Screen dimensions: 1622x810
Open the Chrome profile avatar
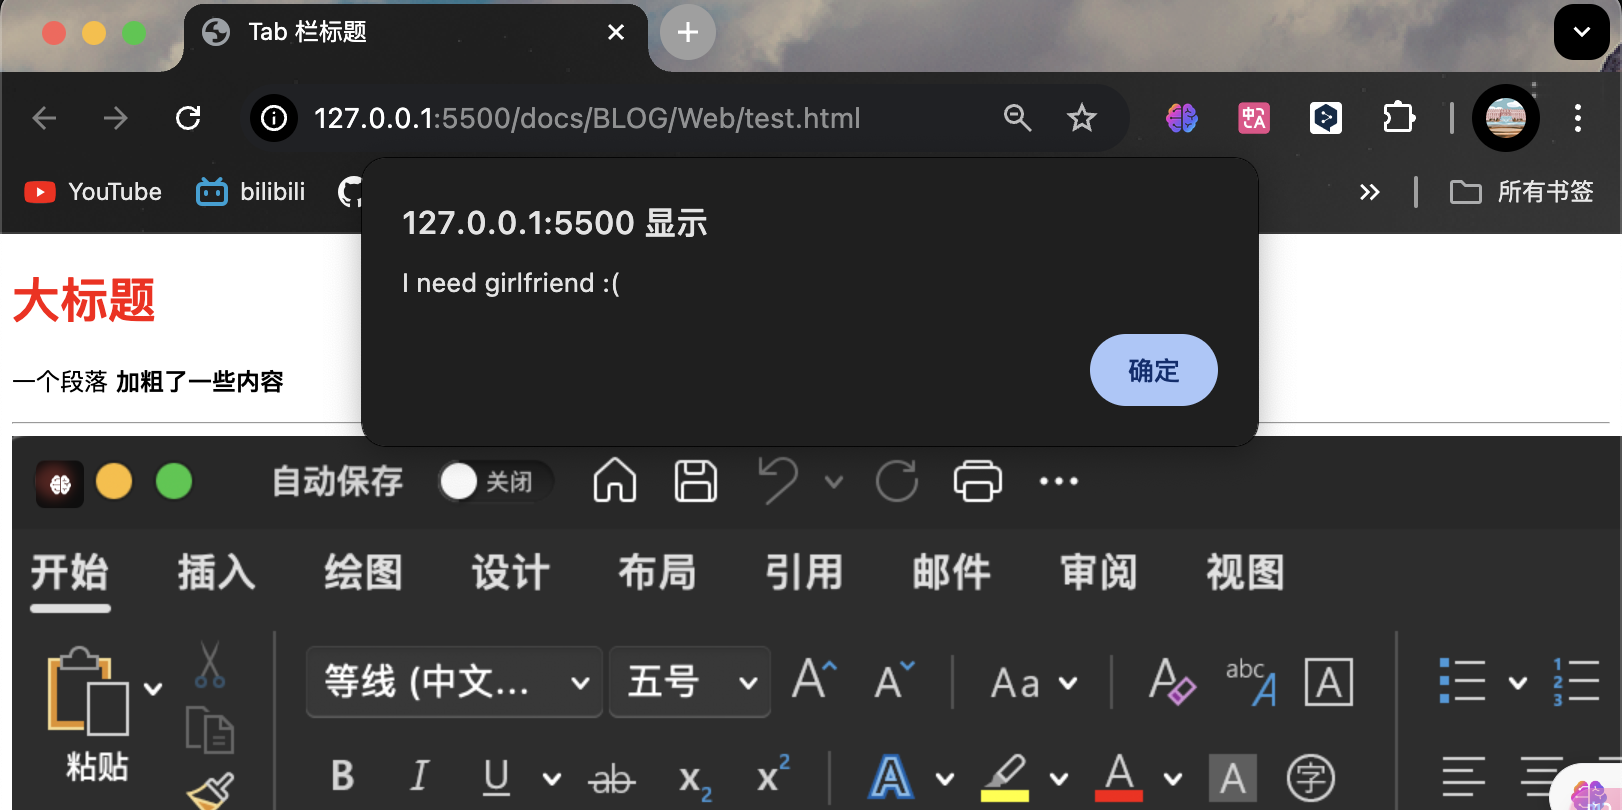tap(1506, 118)
